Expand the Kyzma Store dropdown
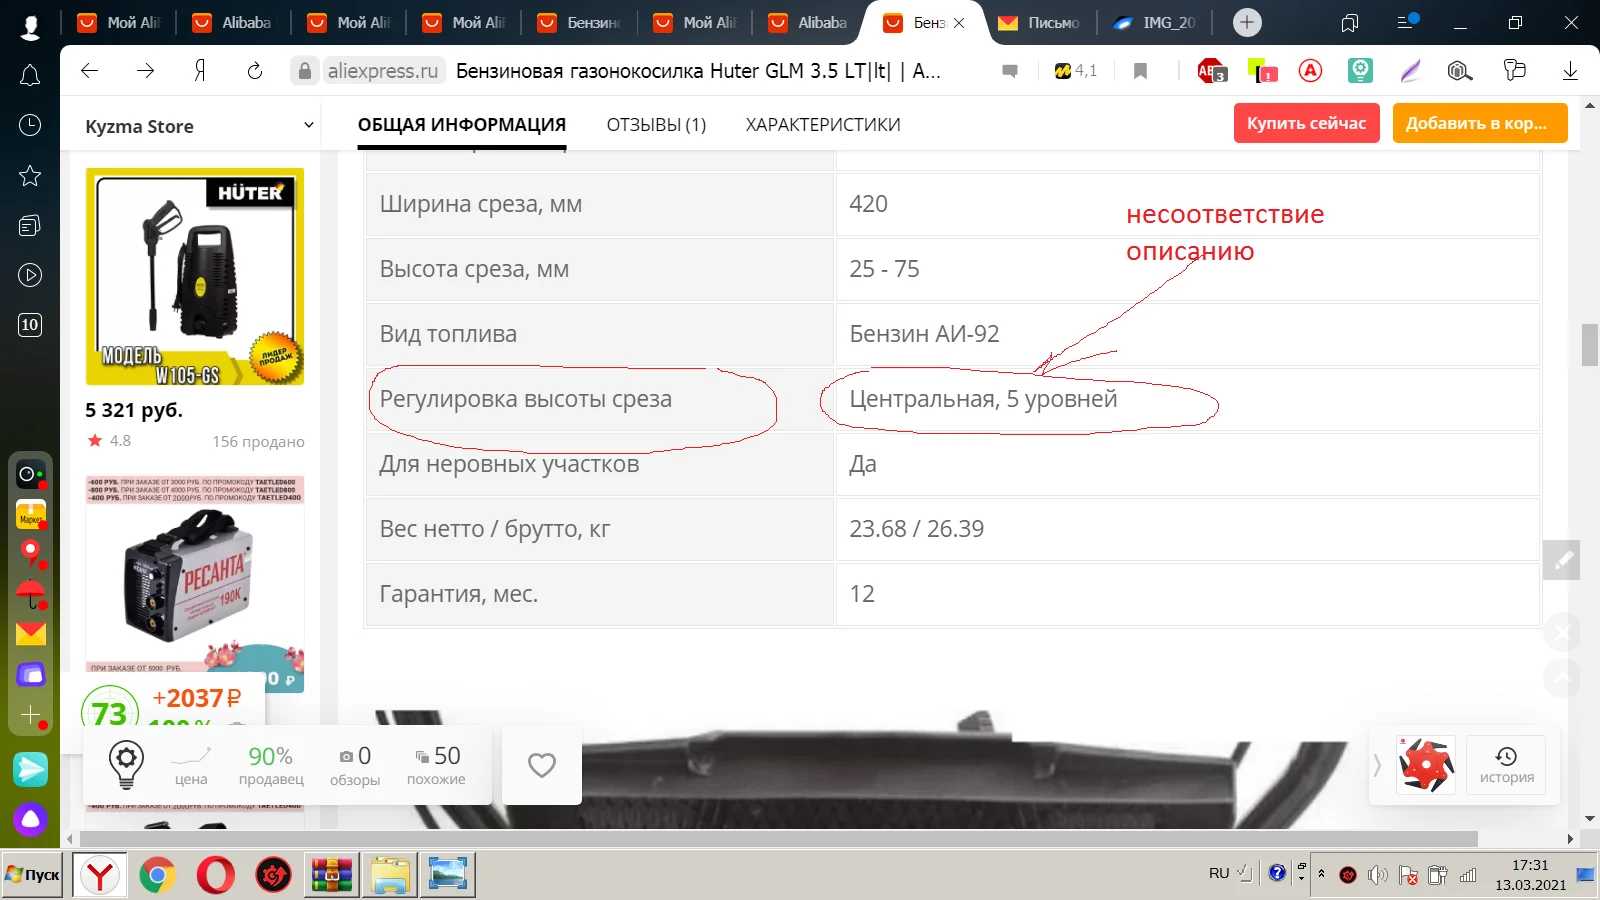This screenshot has height=900, width=1600. pyautogui.click(x=309, y=125)
